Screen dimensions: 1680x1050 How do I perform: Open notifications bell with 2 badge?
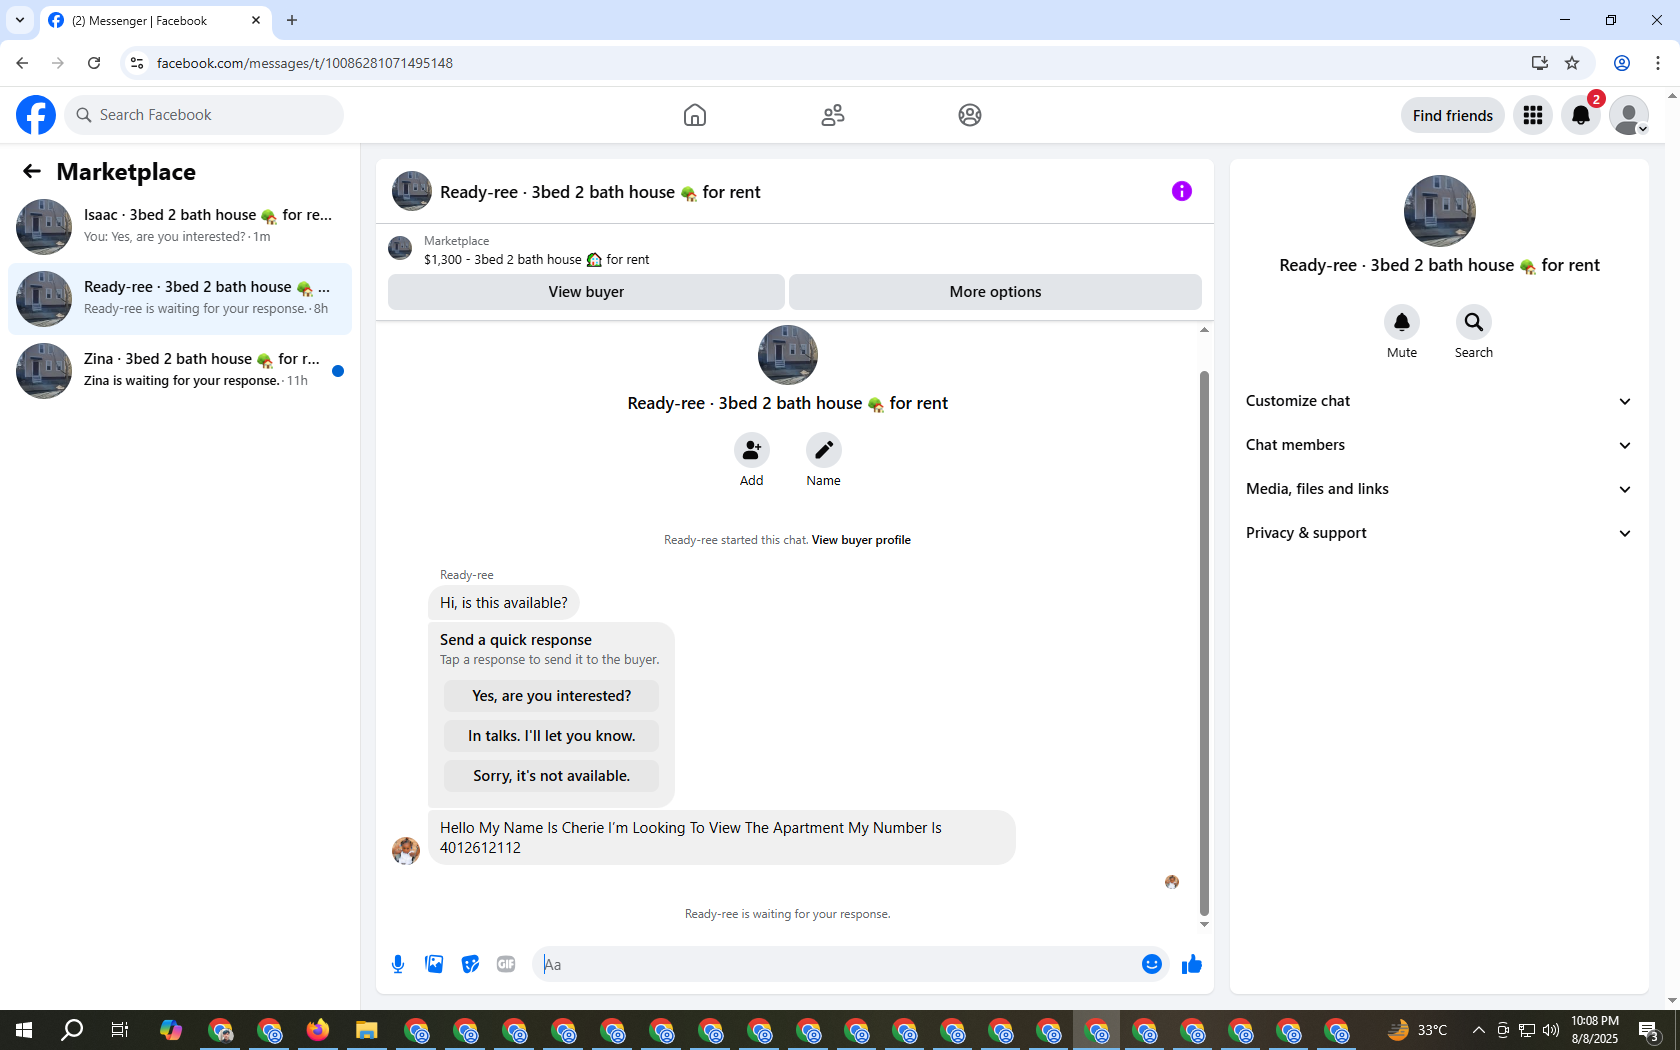pos(1581,115)
